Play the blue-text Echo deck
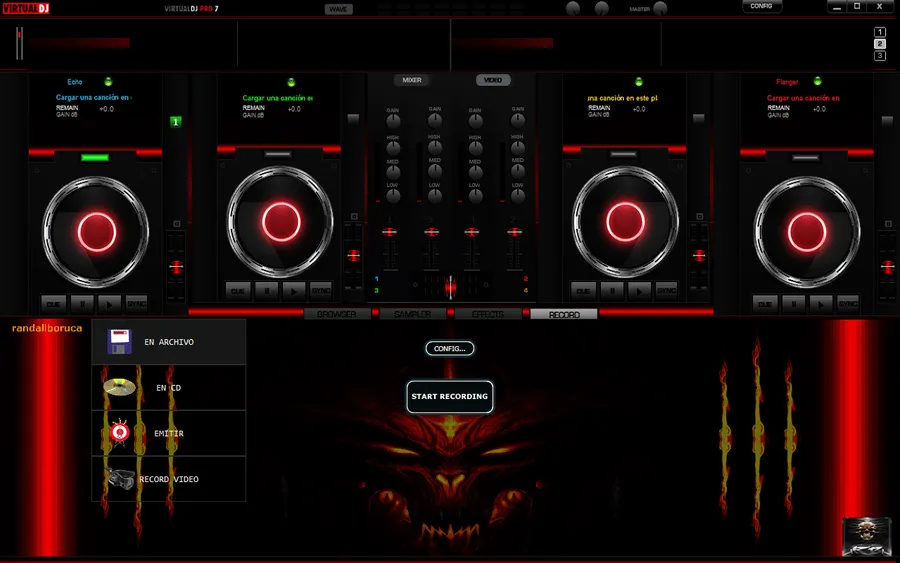Image resolution: width=900 pixels, height=563 pixels. (109, 304)
